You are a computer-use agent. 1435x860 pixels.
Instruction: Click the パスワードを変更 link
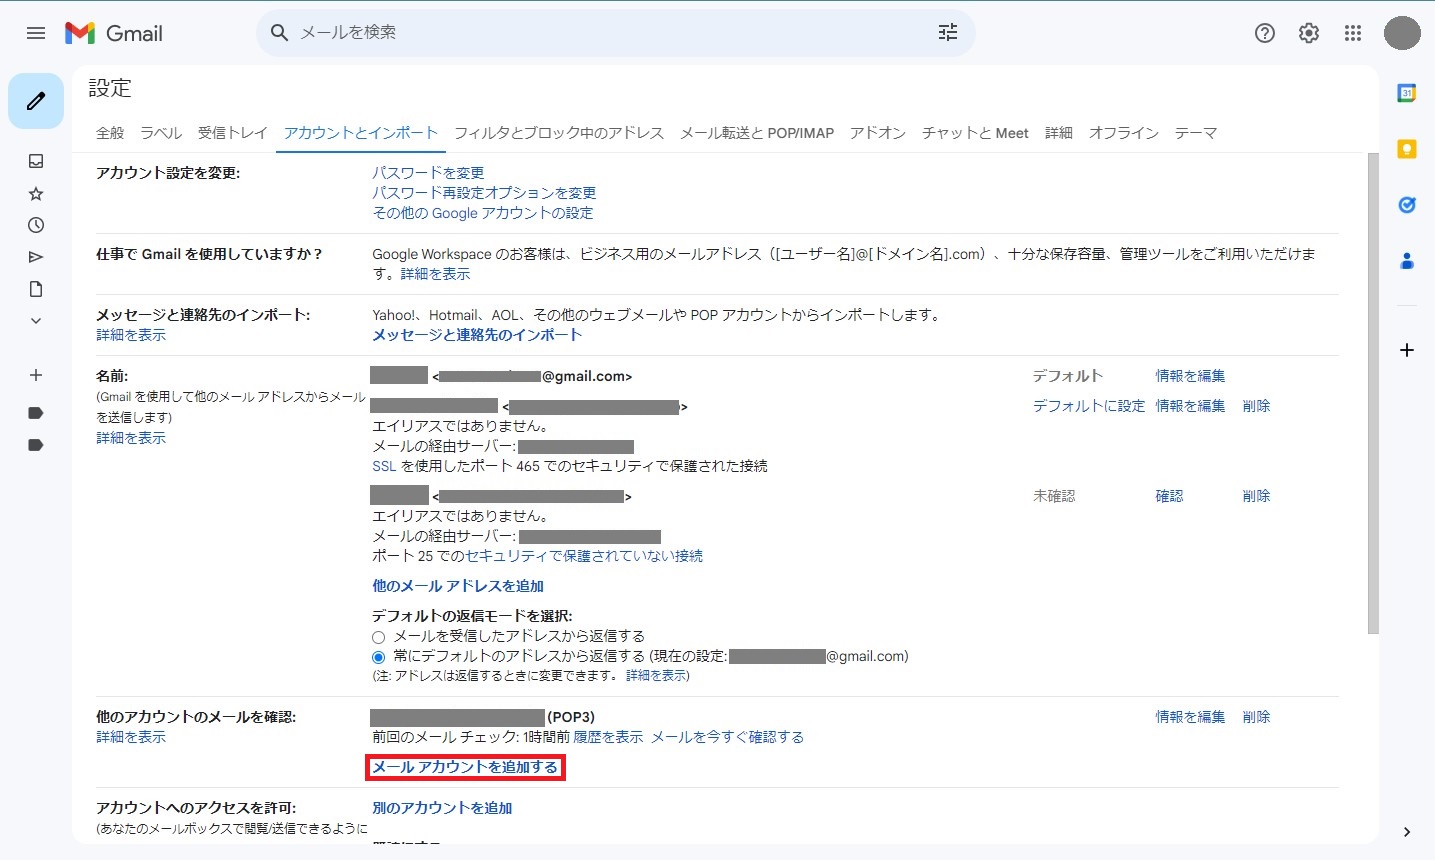click(x=428, y=173)
